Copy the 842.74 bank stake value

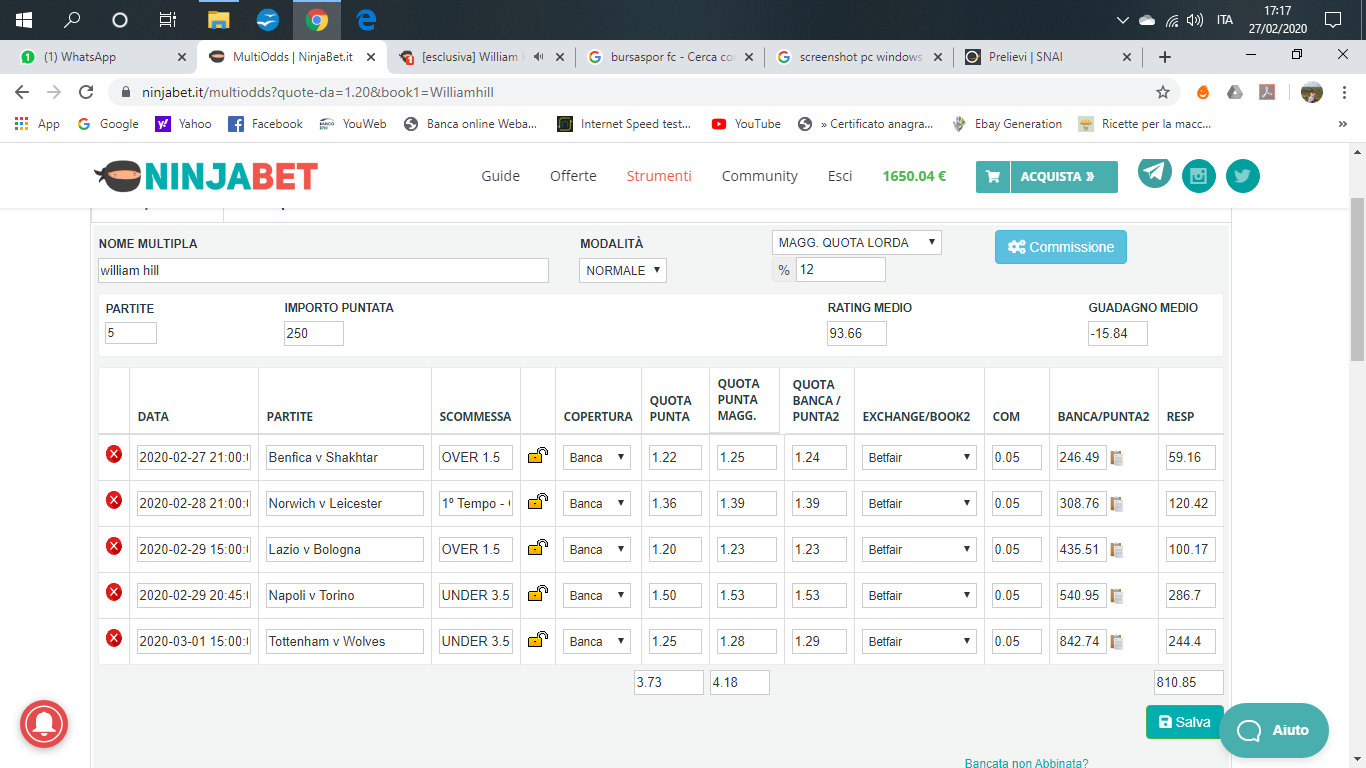click(x=1117, y=642)
